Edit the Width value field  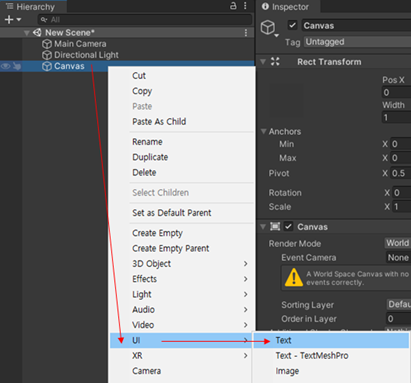click(x=396, y=117)
